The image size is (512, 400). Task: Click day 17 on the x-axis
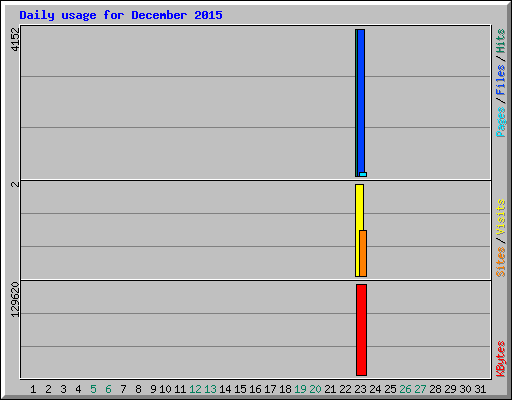pyautogui.click(x=270, y=389)
